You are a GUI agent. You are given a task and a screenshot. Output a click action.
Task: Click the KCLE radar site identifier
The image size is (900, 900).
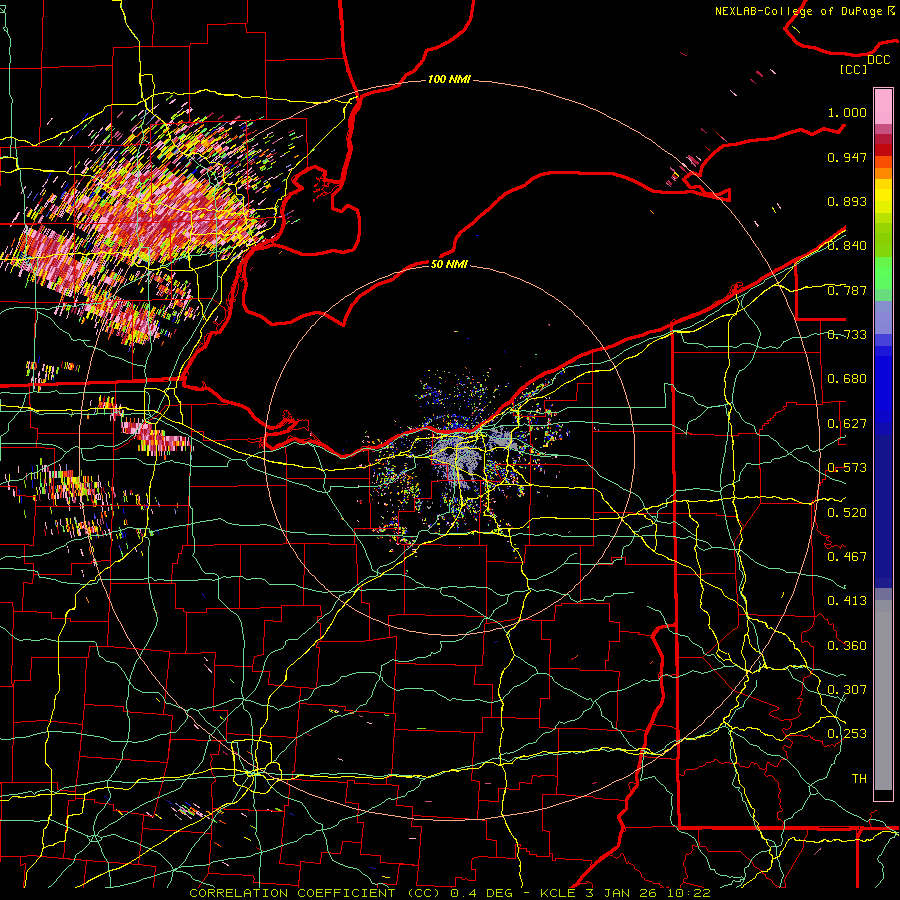pyautogui.click(x=558, y=893)
